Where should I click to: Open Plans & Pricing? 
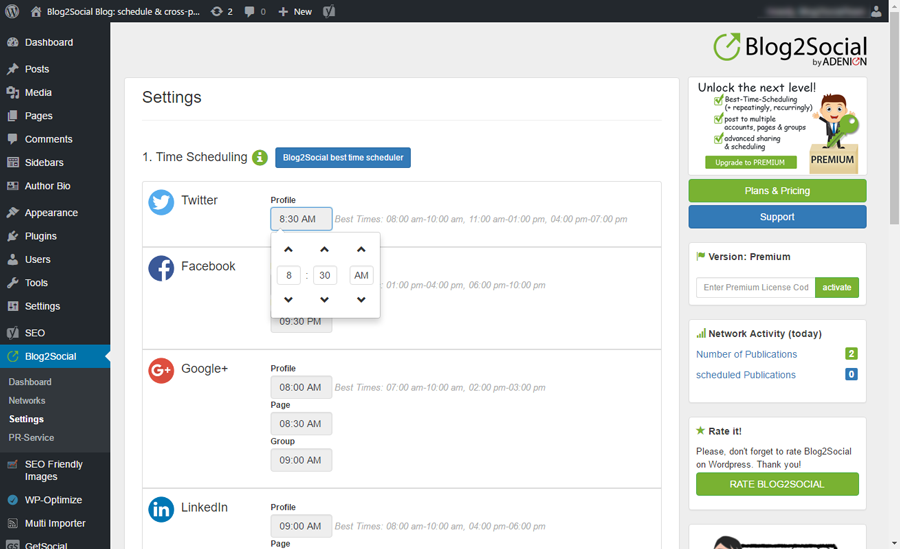[777, 191]
